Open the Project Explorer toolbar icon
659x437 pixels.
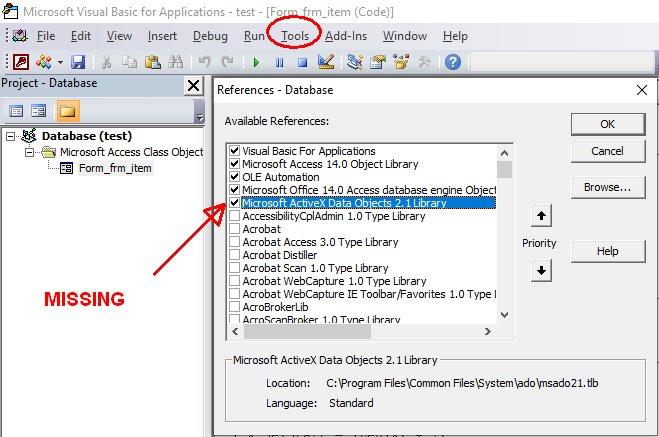(x=355, y=62)
